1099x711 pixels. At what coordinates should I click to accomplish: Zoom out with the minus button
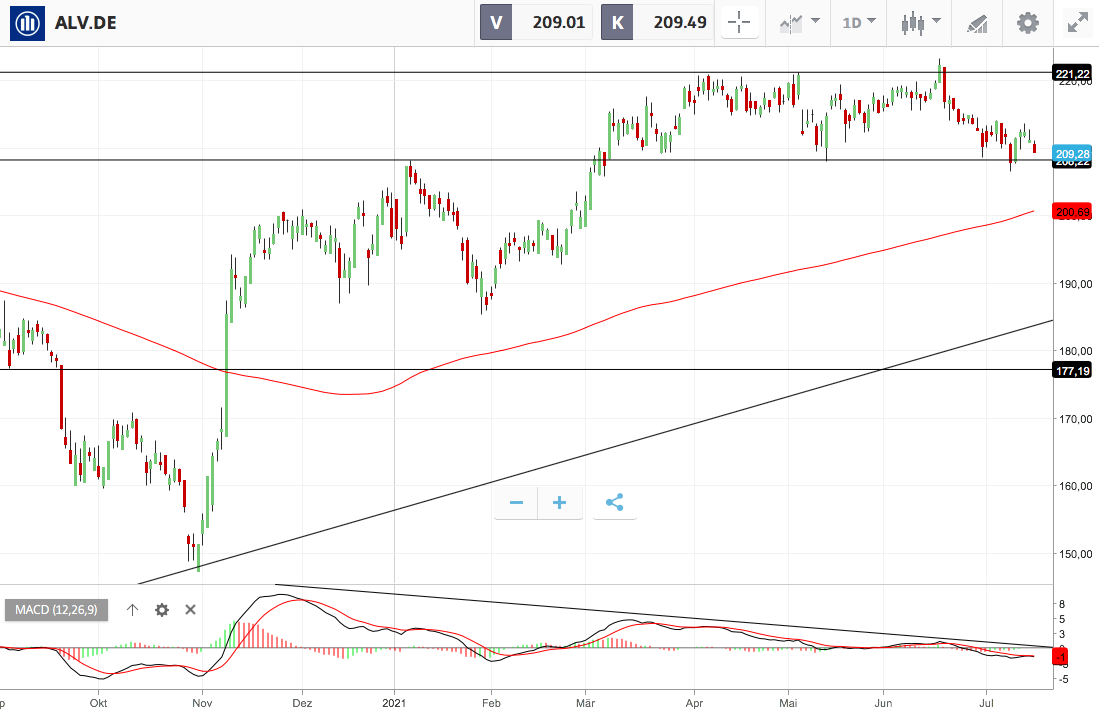516,503
